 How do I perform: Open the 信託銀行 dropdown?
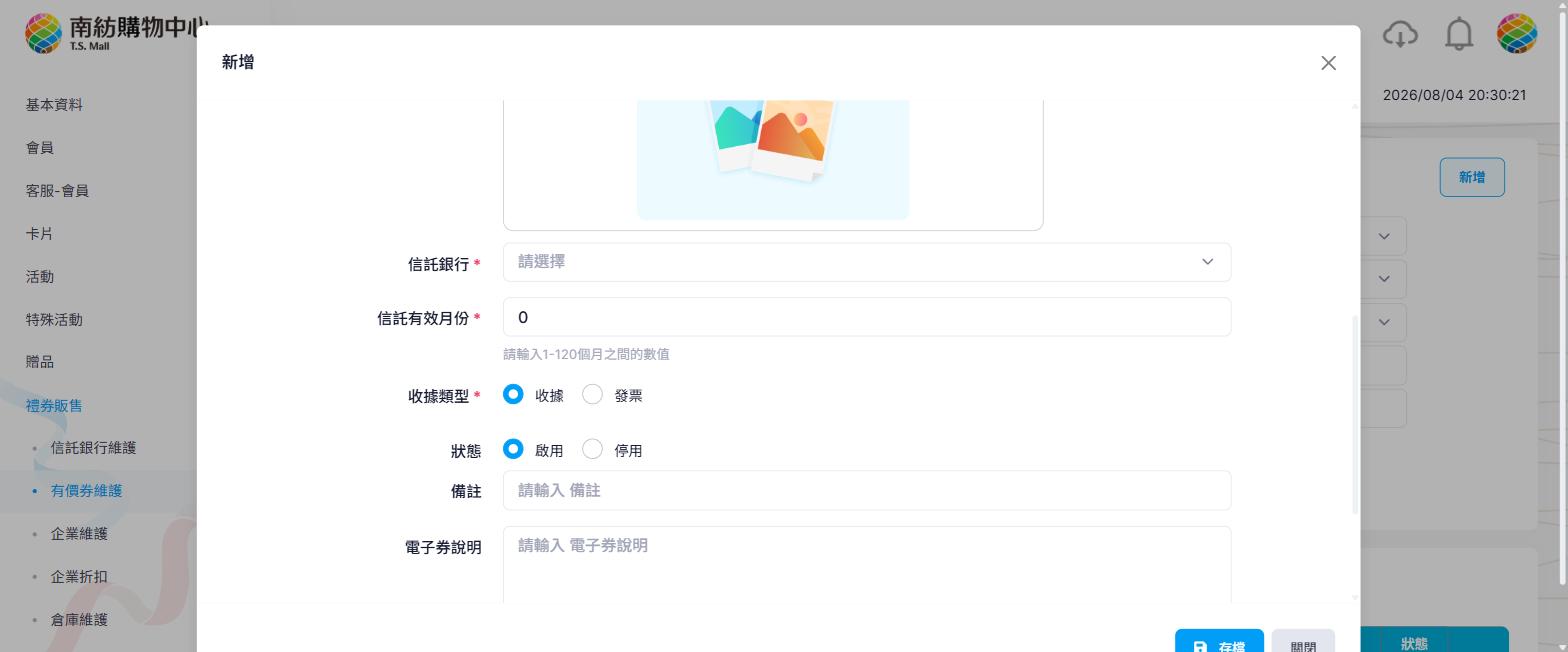pos(867,262)
